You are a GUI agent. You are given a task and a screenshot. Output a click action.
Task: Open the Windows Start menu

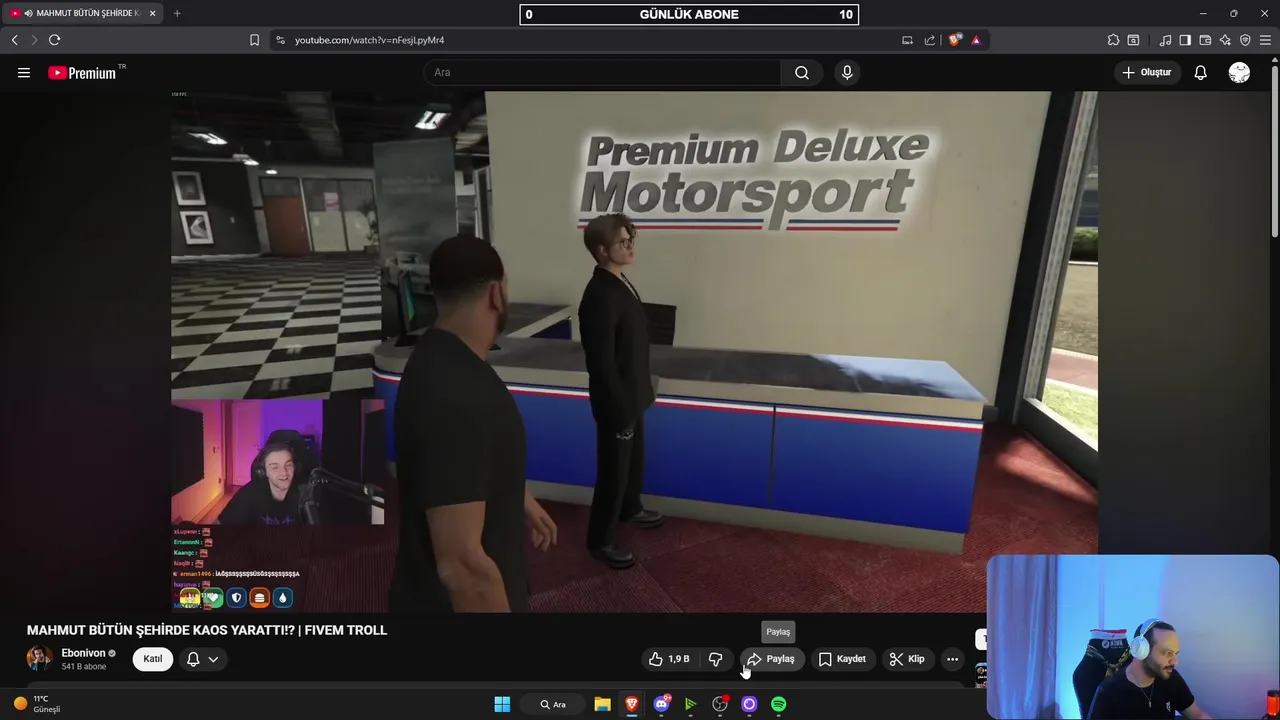point(502,704)
